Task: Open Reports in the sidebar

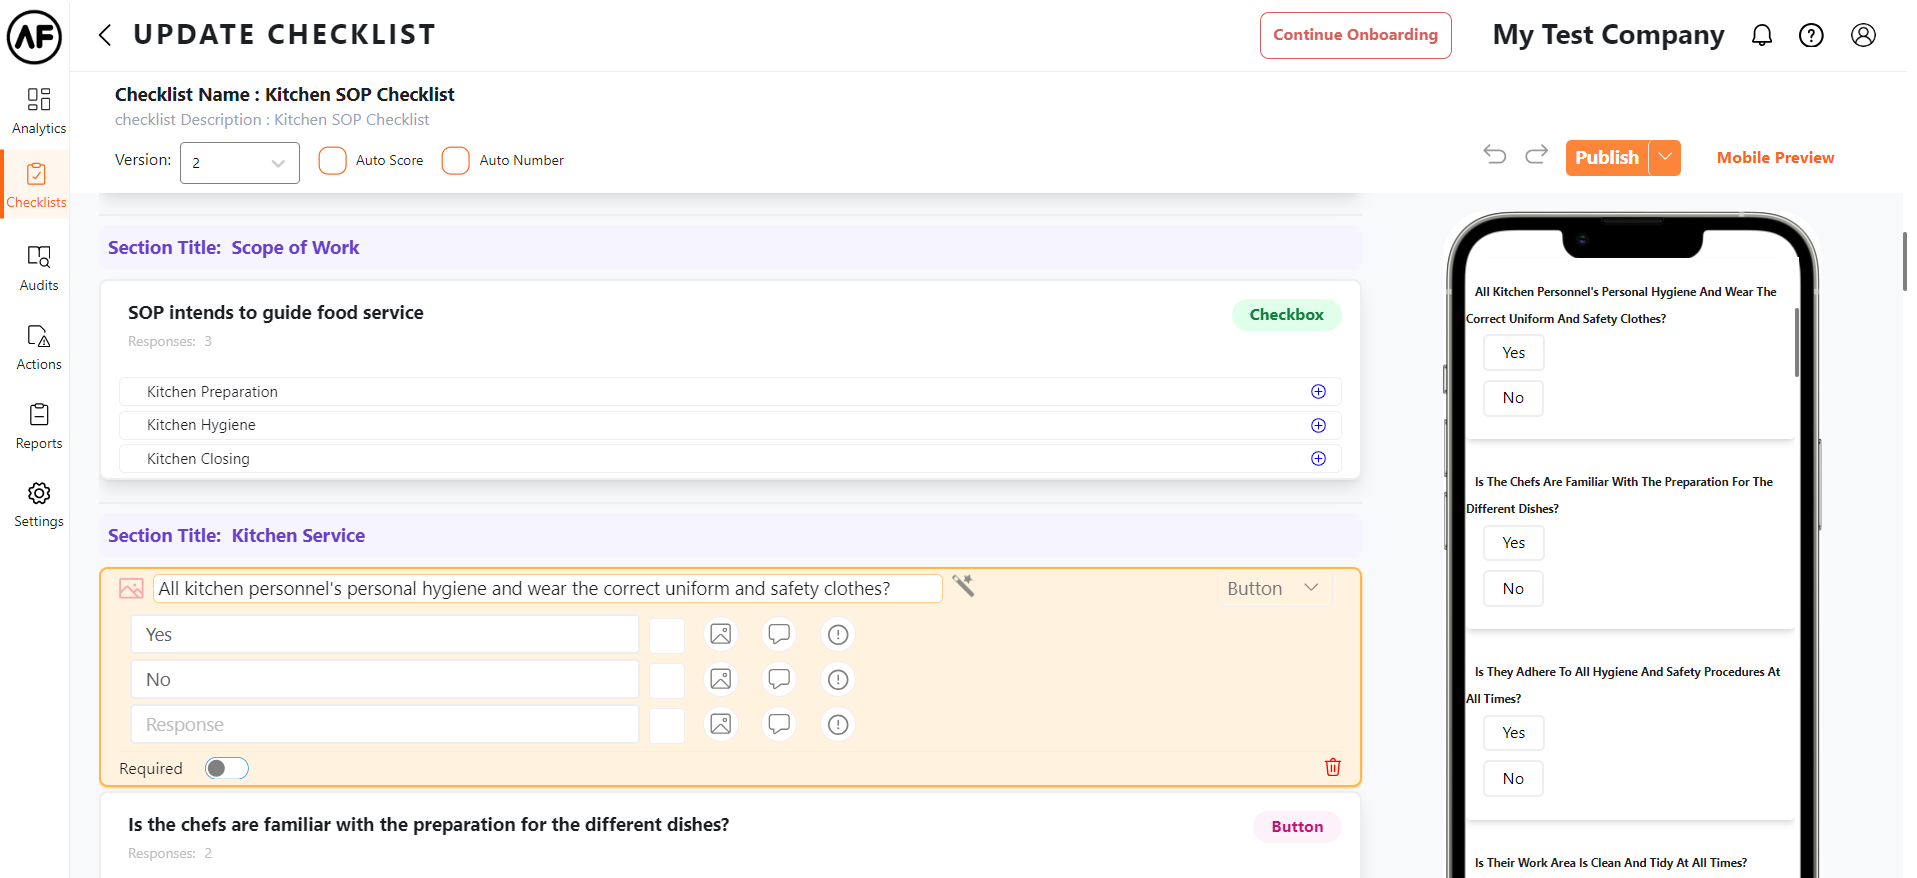Action: coord(39,426)
